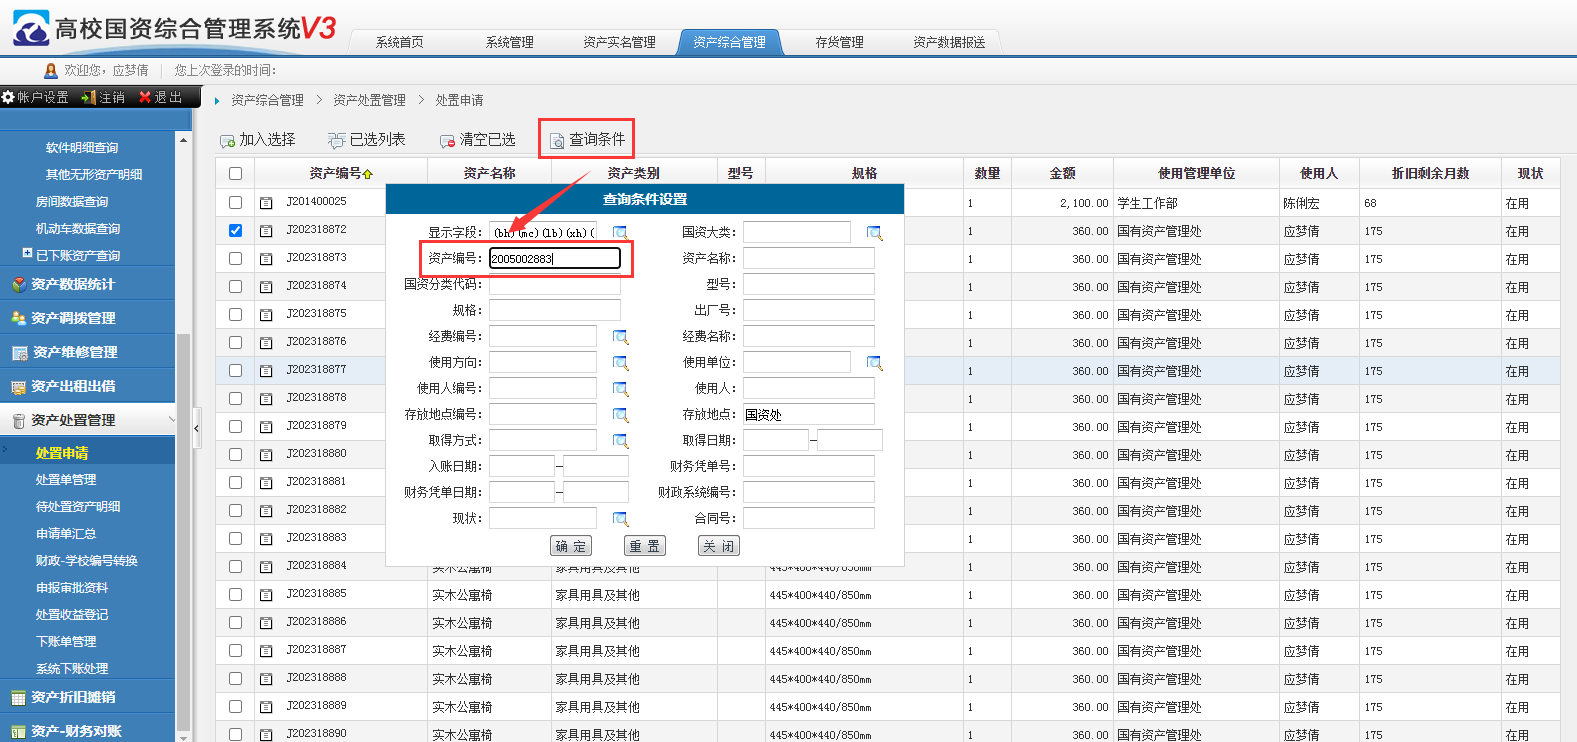Open lookup icon beside 经费编号 field
Image resolution: width=1577 pixels, height=742 pixels.
click(x=620, y=337)
